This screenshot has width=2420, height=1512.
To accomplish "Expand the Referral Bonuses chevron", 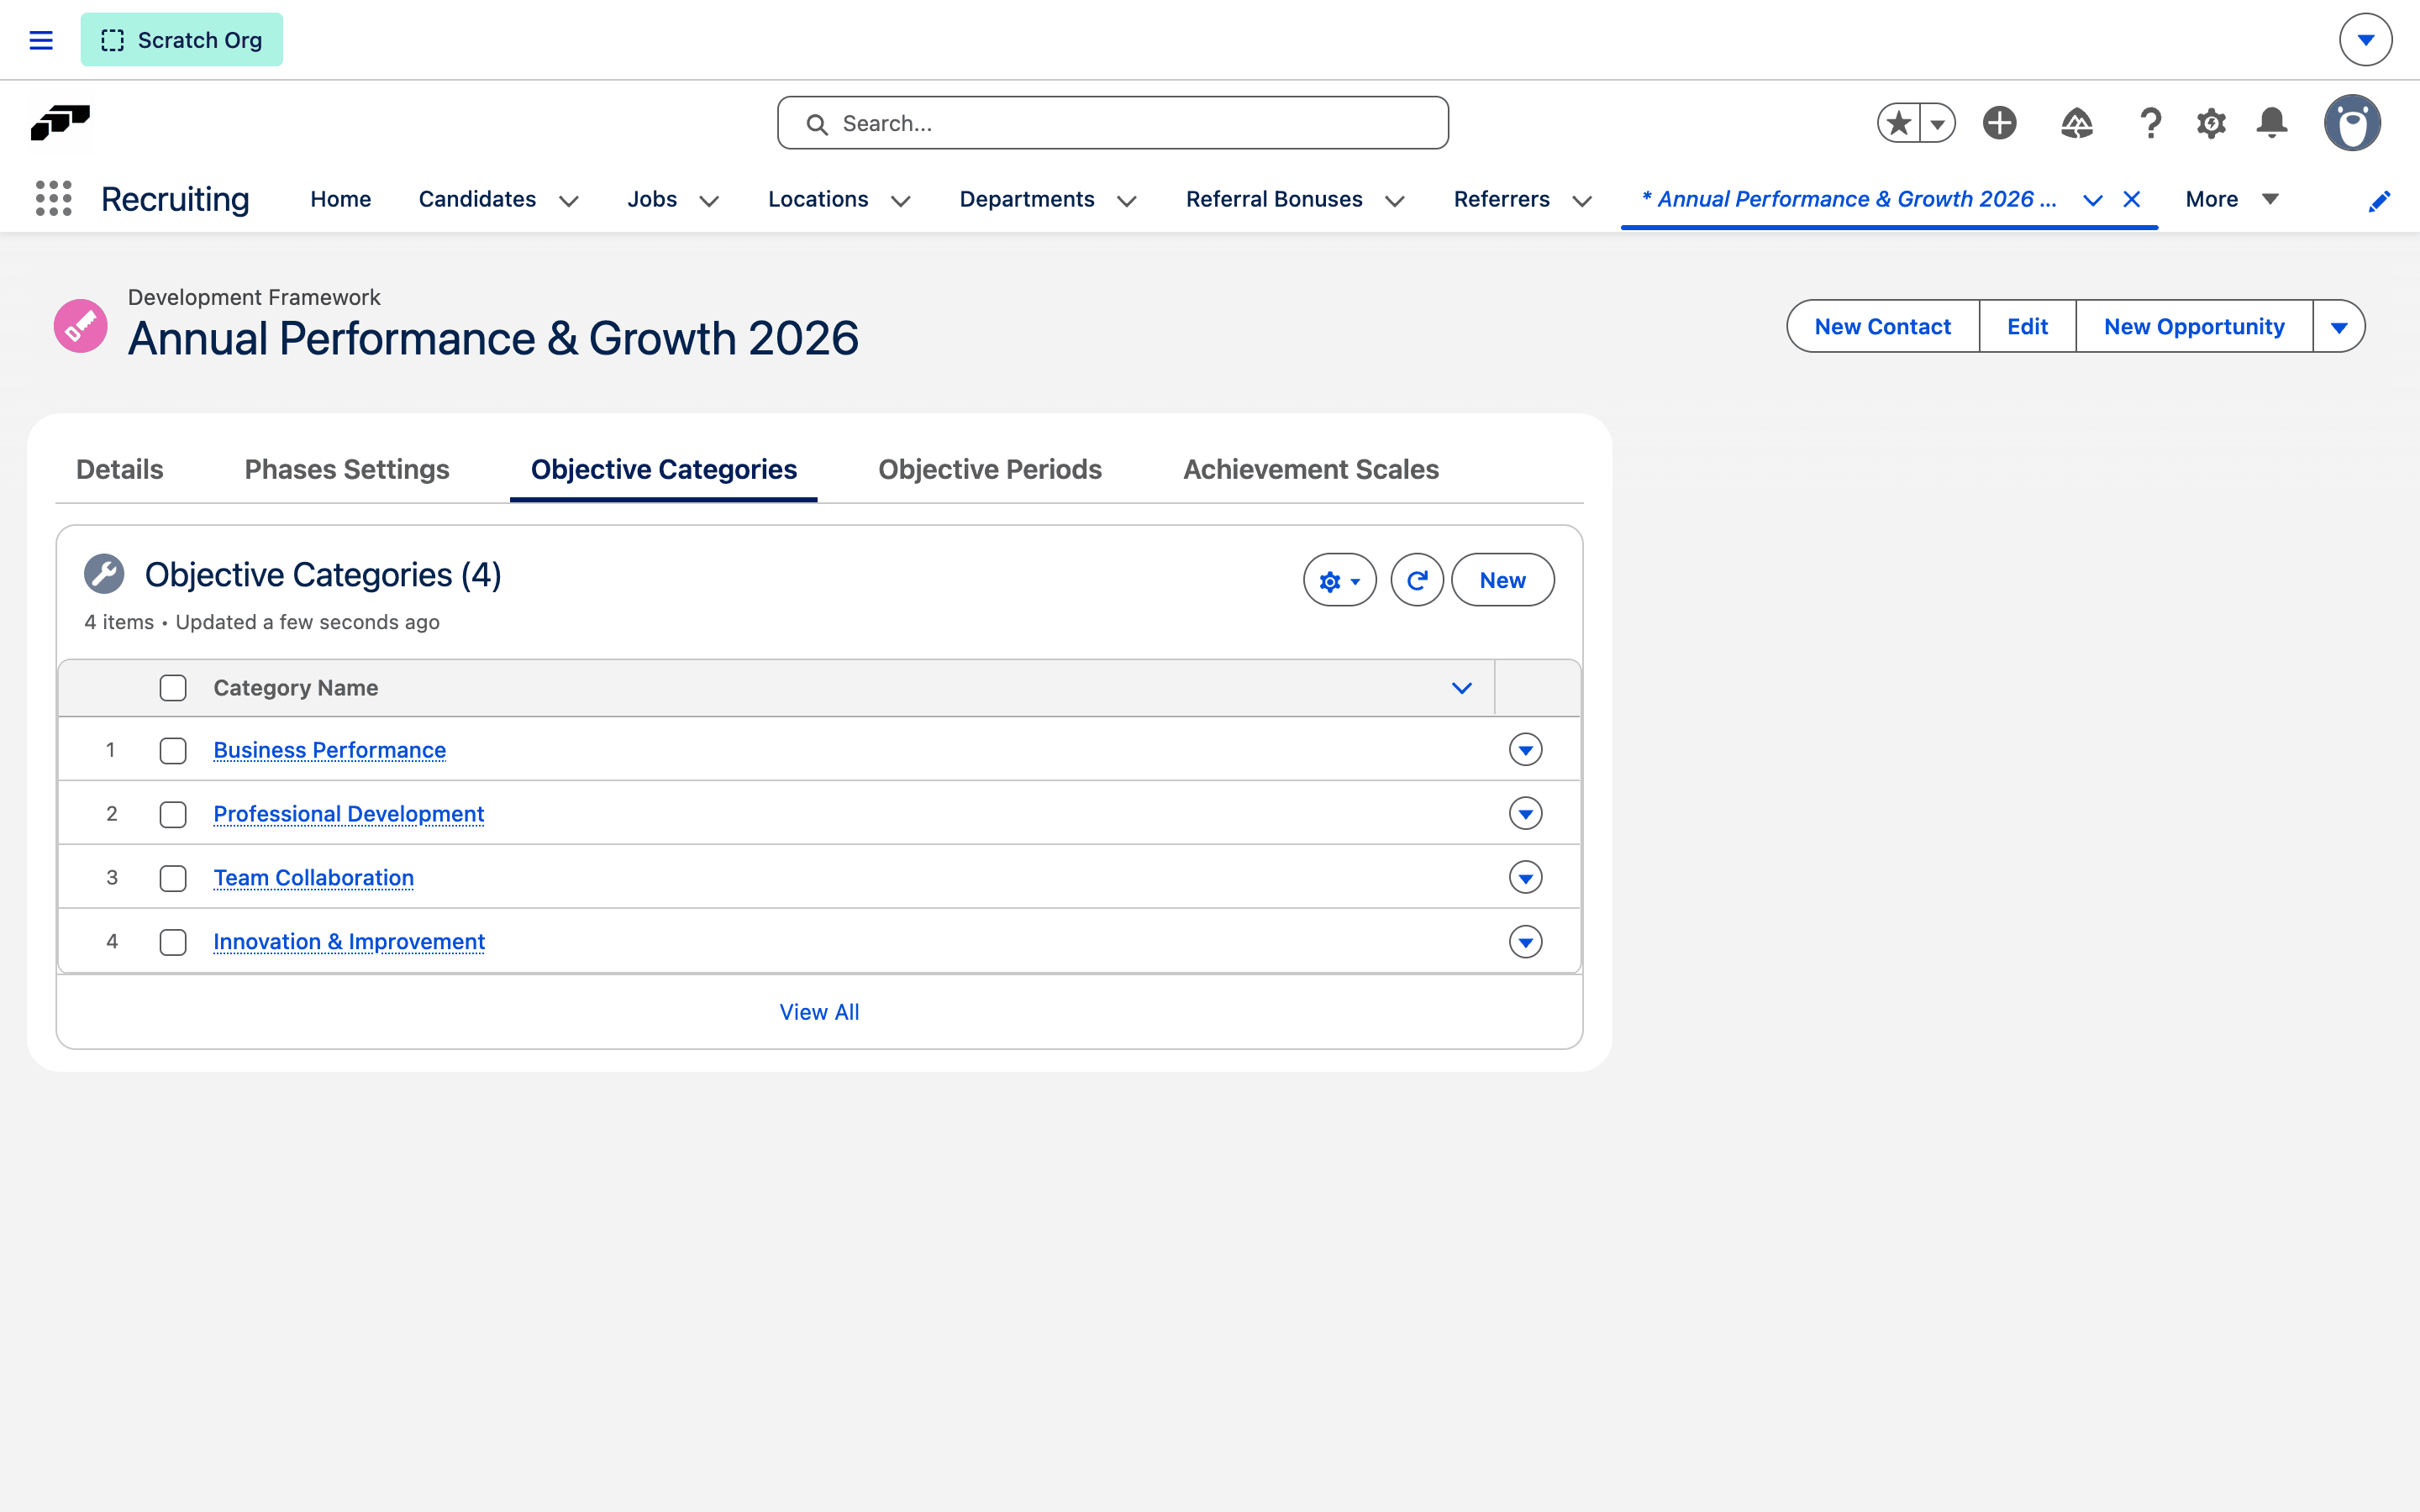I will coord(1394,201).
